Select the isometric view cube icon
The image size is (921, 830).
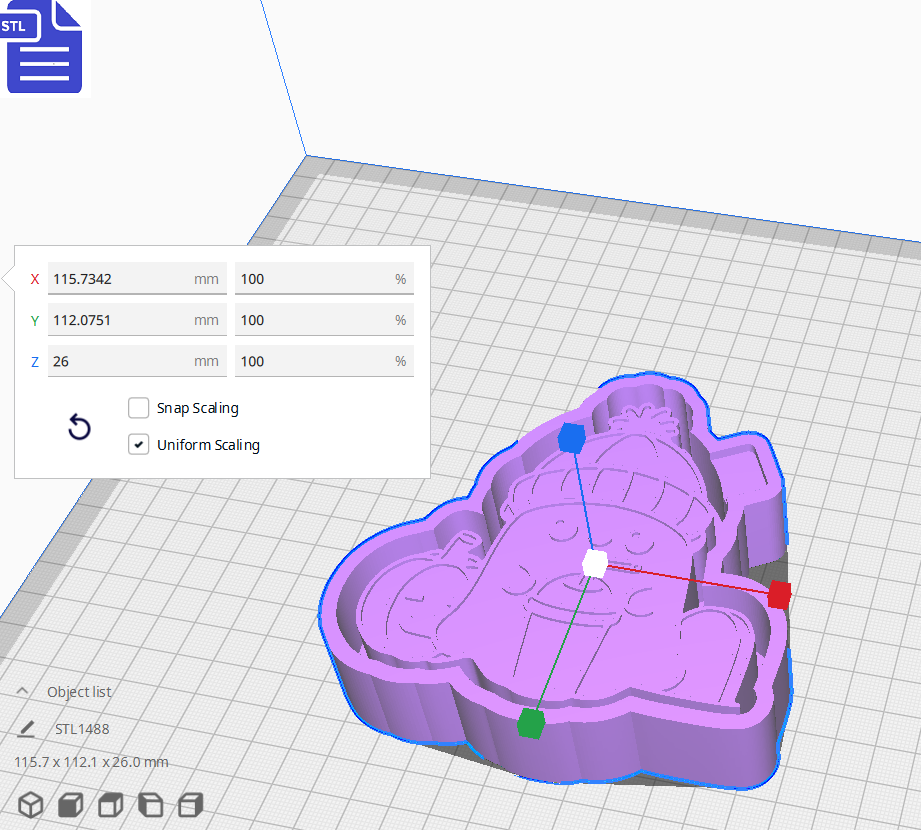(30, 804)
